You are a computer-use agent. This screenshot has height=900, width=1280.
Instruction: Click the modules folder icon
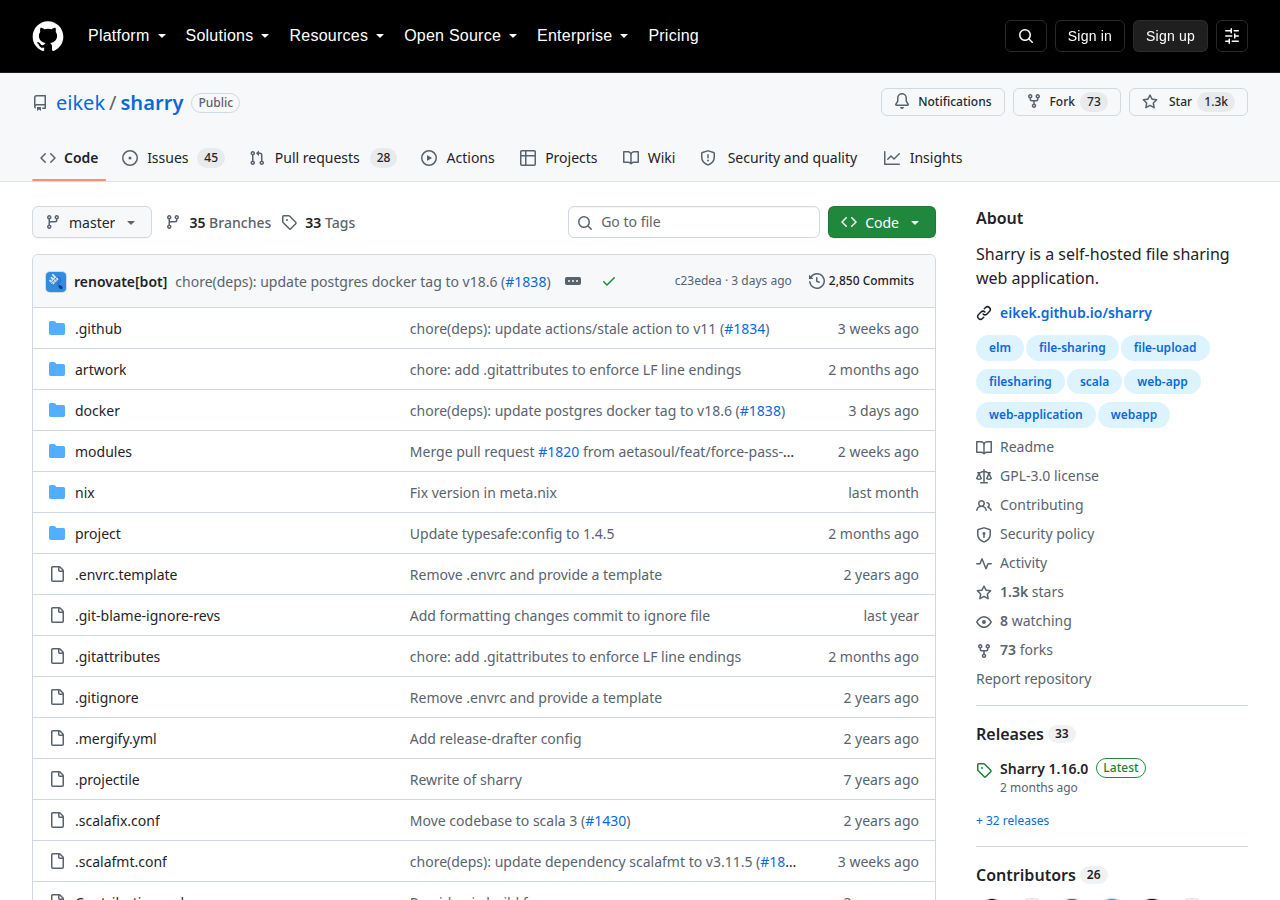[x=57, y=452]
